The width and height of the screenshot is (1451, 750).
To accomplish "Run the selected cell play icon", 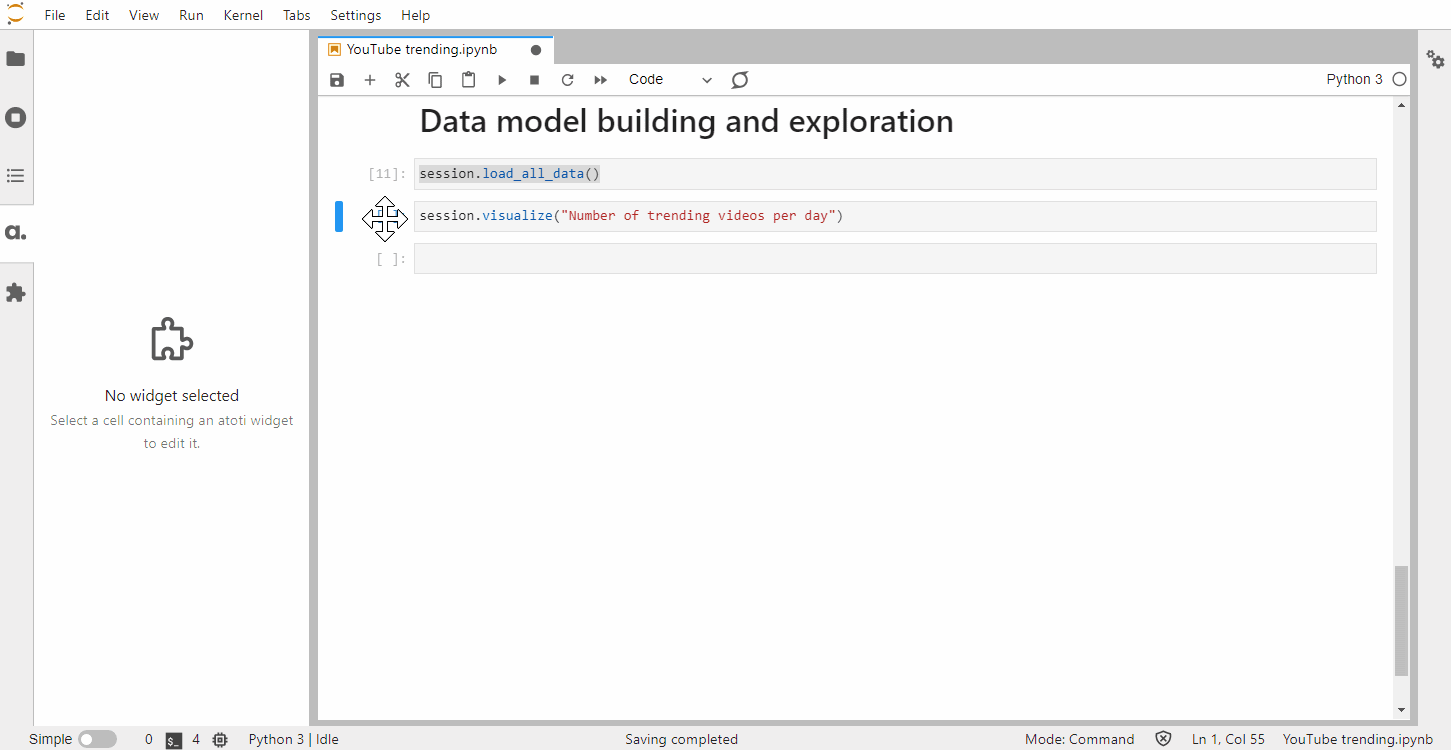I will pos(502,80).
